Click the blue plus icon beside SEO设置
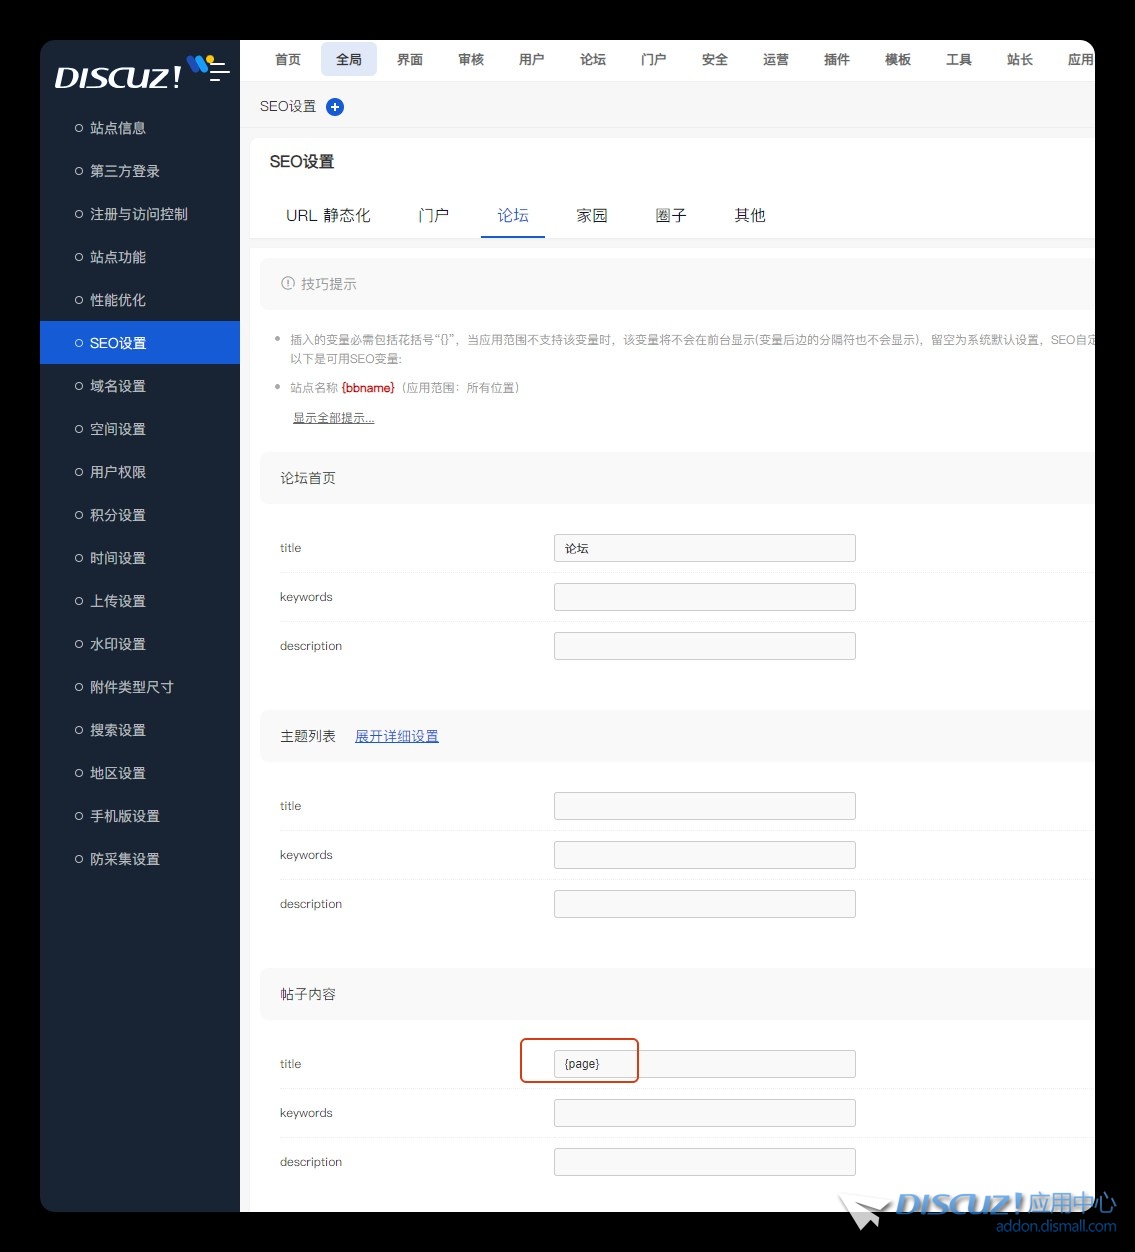This screenshot has width=1135, height=1252. pyautogui.click(x=335, y=107)
